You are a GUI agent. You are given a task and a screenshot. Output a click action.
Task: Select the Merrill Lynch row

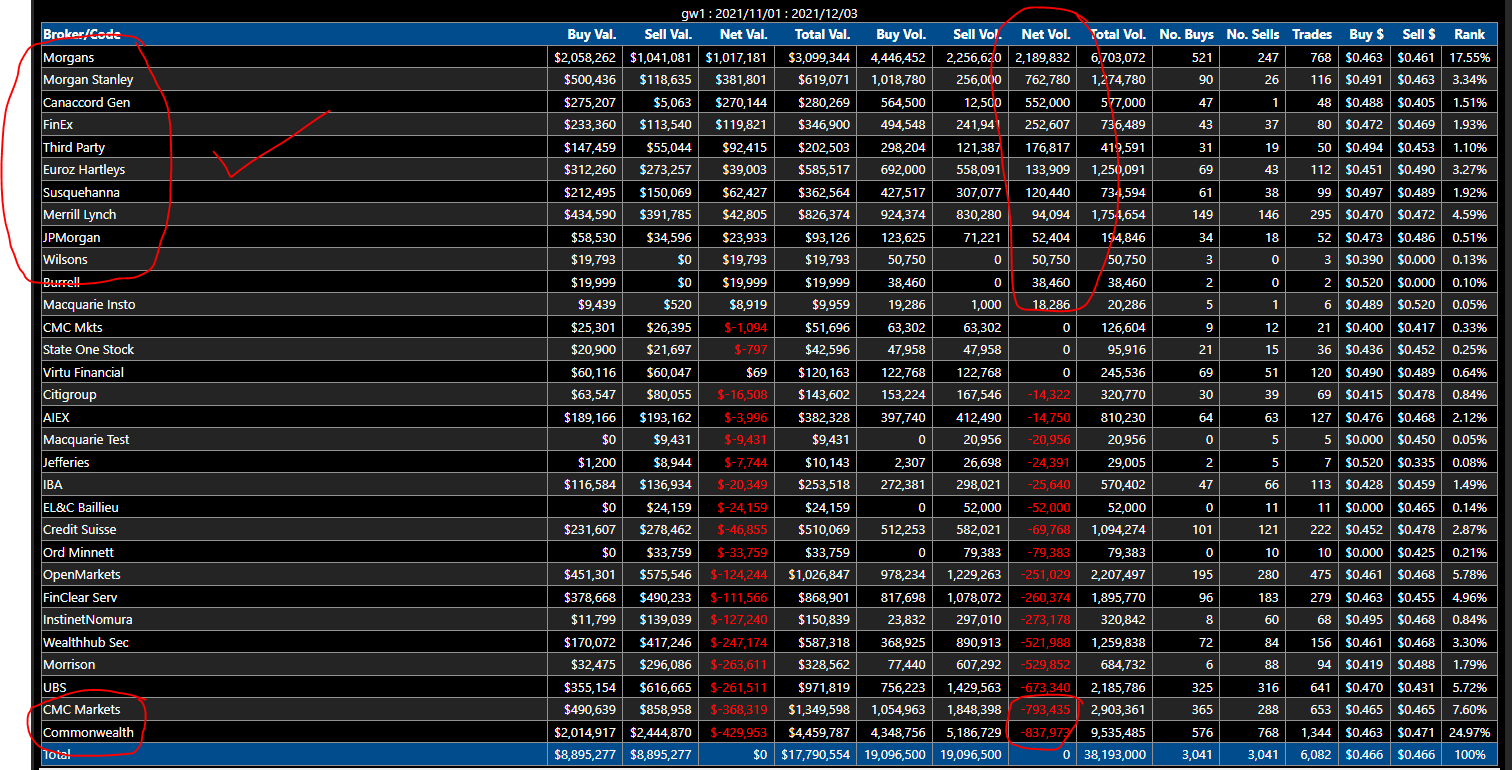770,215
